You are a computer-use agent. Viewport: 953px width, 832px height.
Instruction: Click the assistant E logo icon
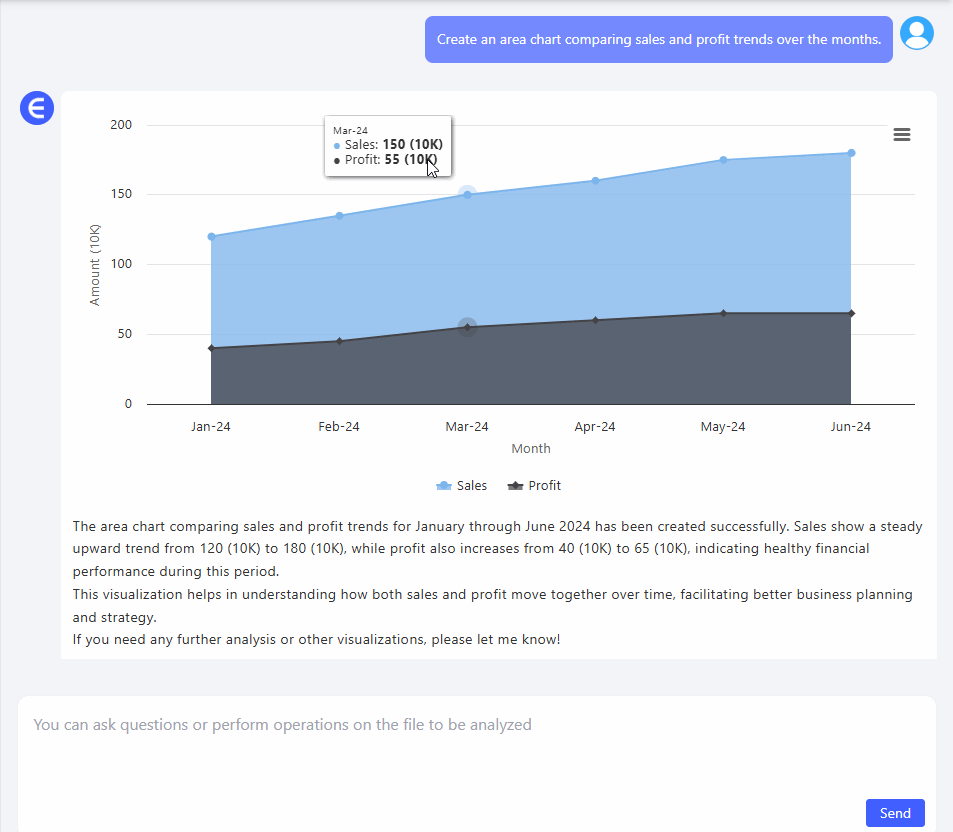pos(36,108)
